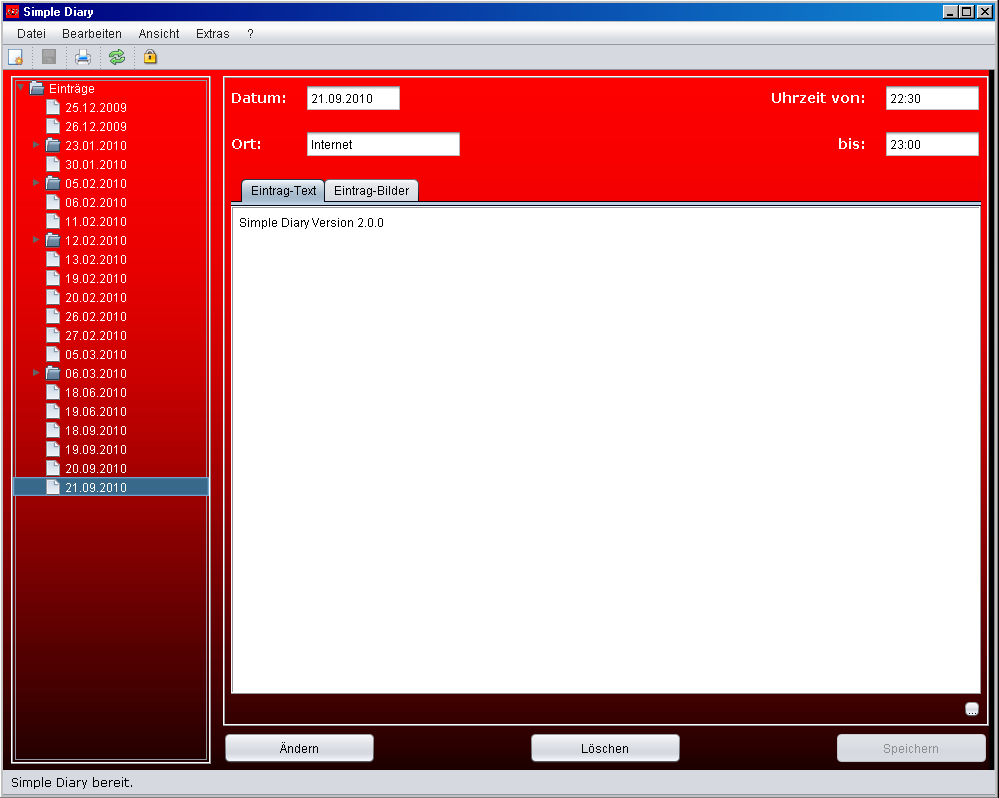Switch to the Eintrag-Bilder tab
This screenshot has height=798, width=999.
coord(371,190)
